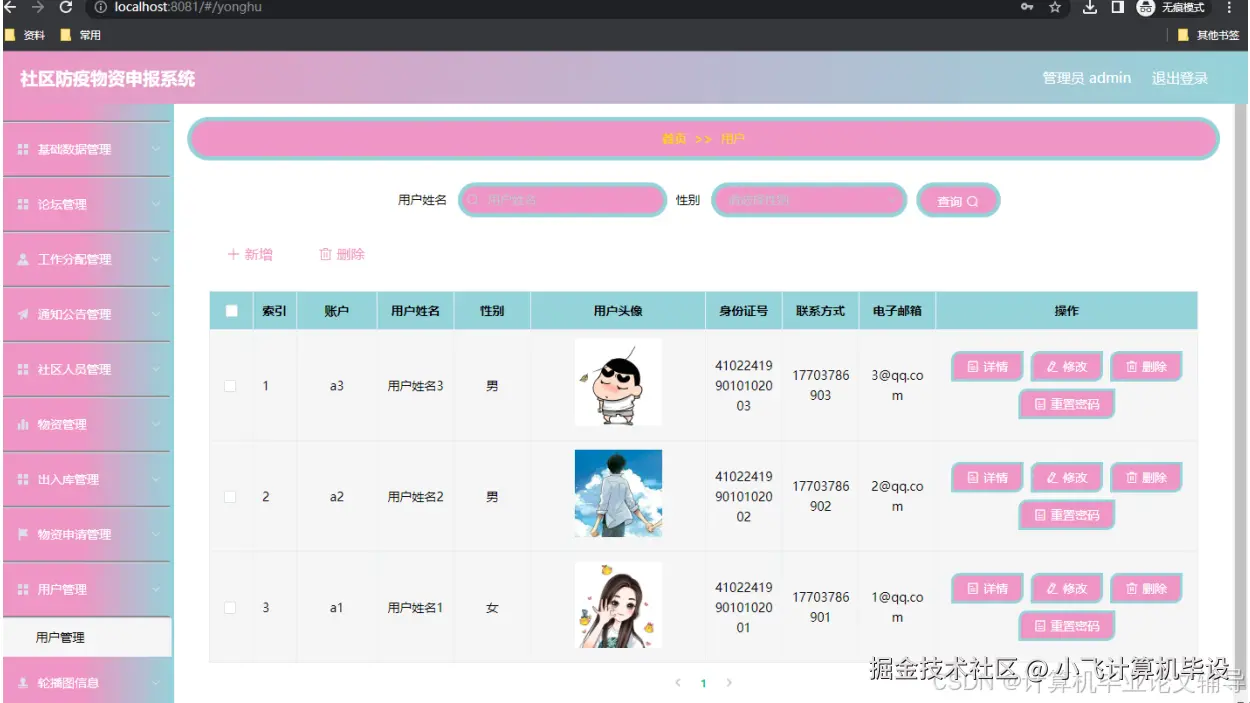The image size is (1250, 703).
Task: Expand the 社区人员管理 menu chevron
Action: [156, 369]
